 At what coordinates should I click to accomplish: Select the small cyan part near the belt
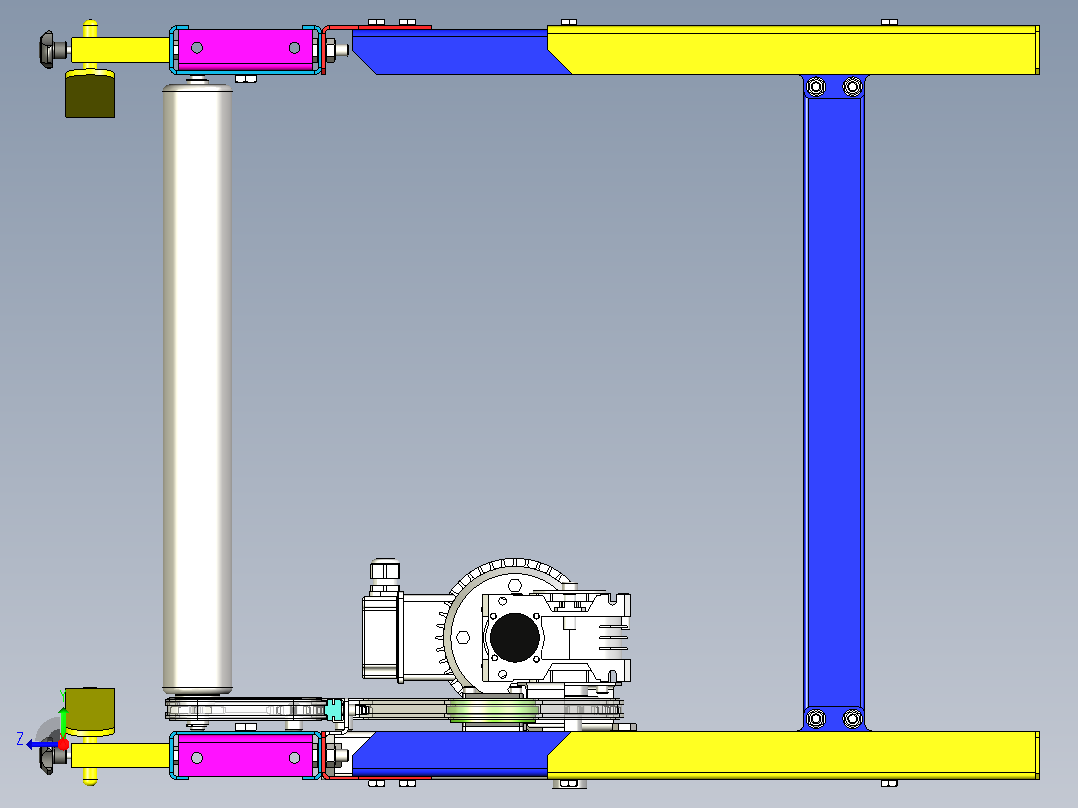(x=333, y=710)
